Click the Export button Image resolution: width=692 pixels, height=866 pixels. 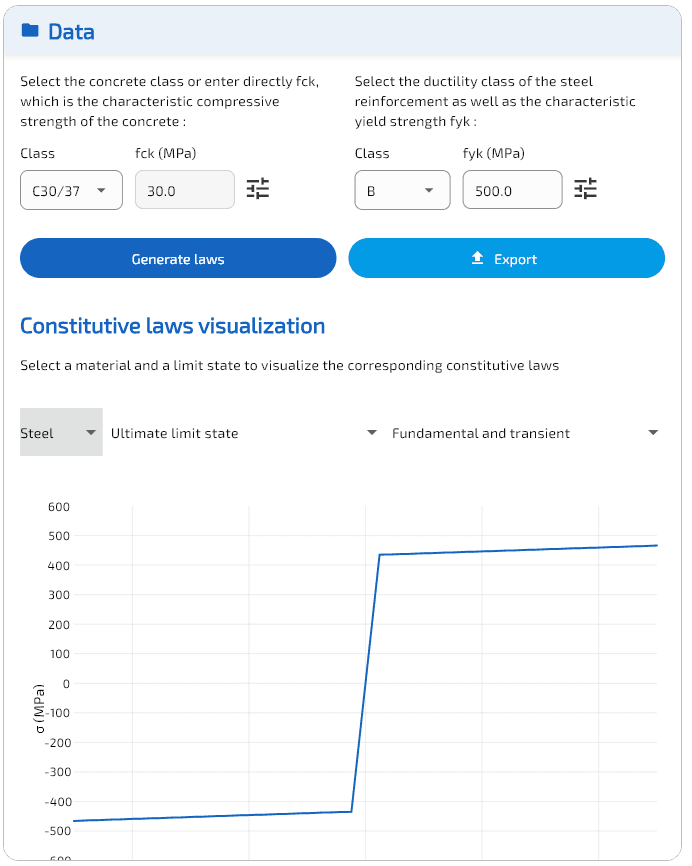pyautogui.click(x=506, y=258)
